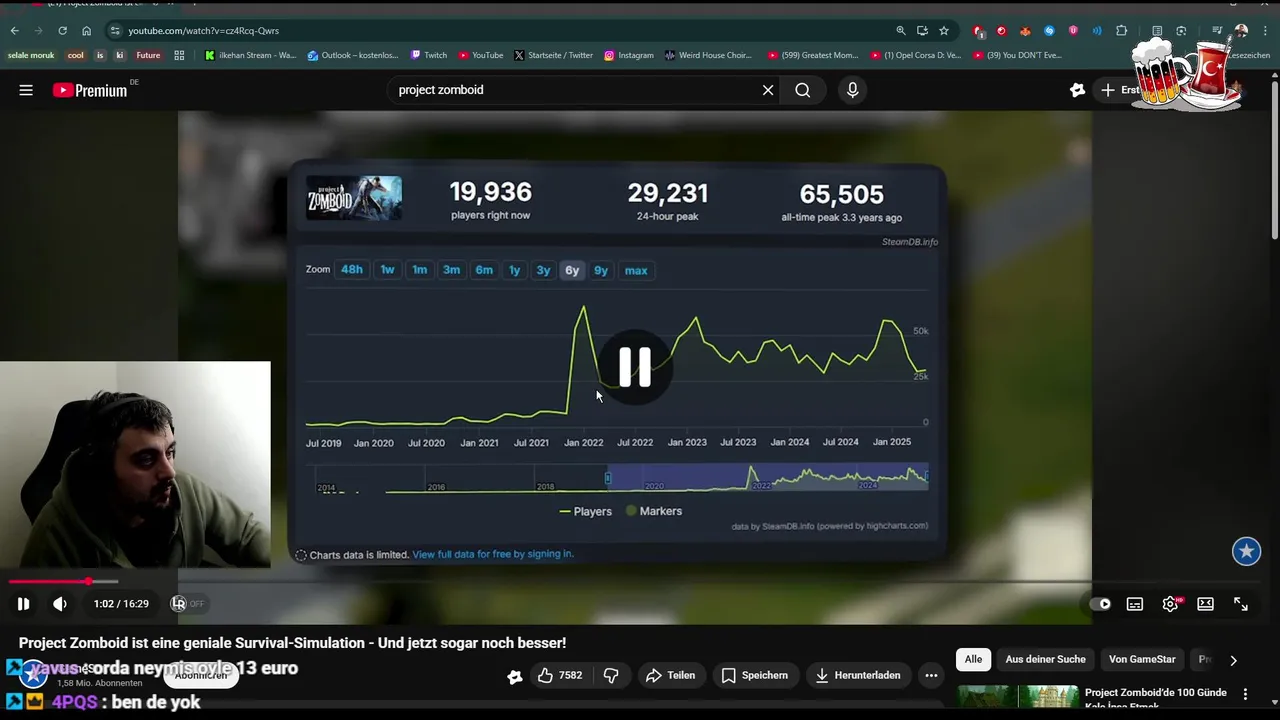This screenshot has height=720, width=1280.
Task: Open the (599) Greatest Mom bookmark
Action: pyautogui.click(x=813, y=55)
